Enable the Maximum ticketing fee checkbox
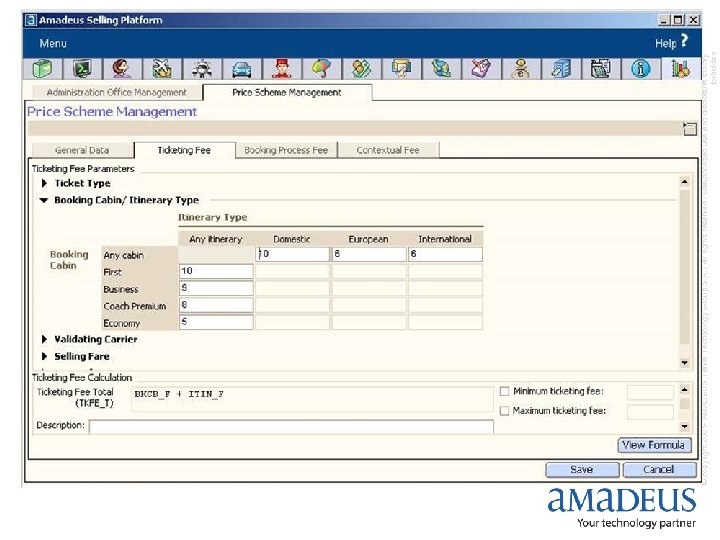This screenshot has width=720, height=540. click(504, 411)
